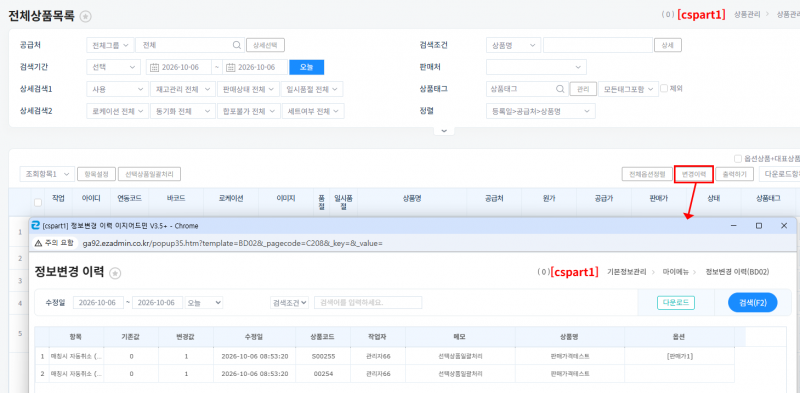Check the 옵션상품+대표상품 checkbox
This screenshot has width=800, height=393.
click(x=738, y=159)
